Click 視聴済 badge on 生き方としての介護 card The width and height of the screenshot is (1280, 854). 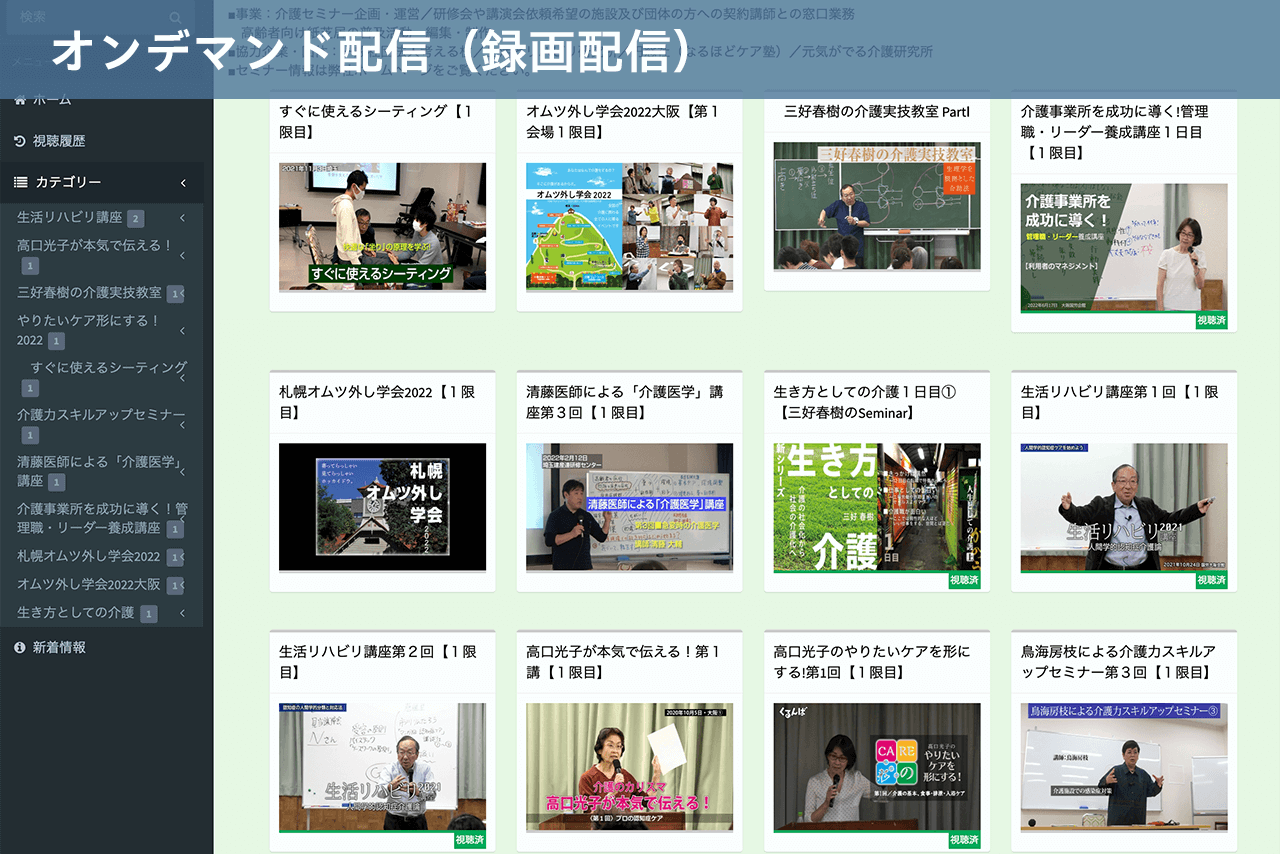(965, 580)
